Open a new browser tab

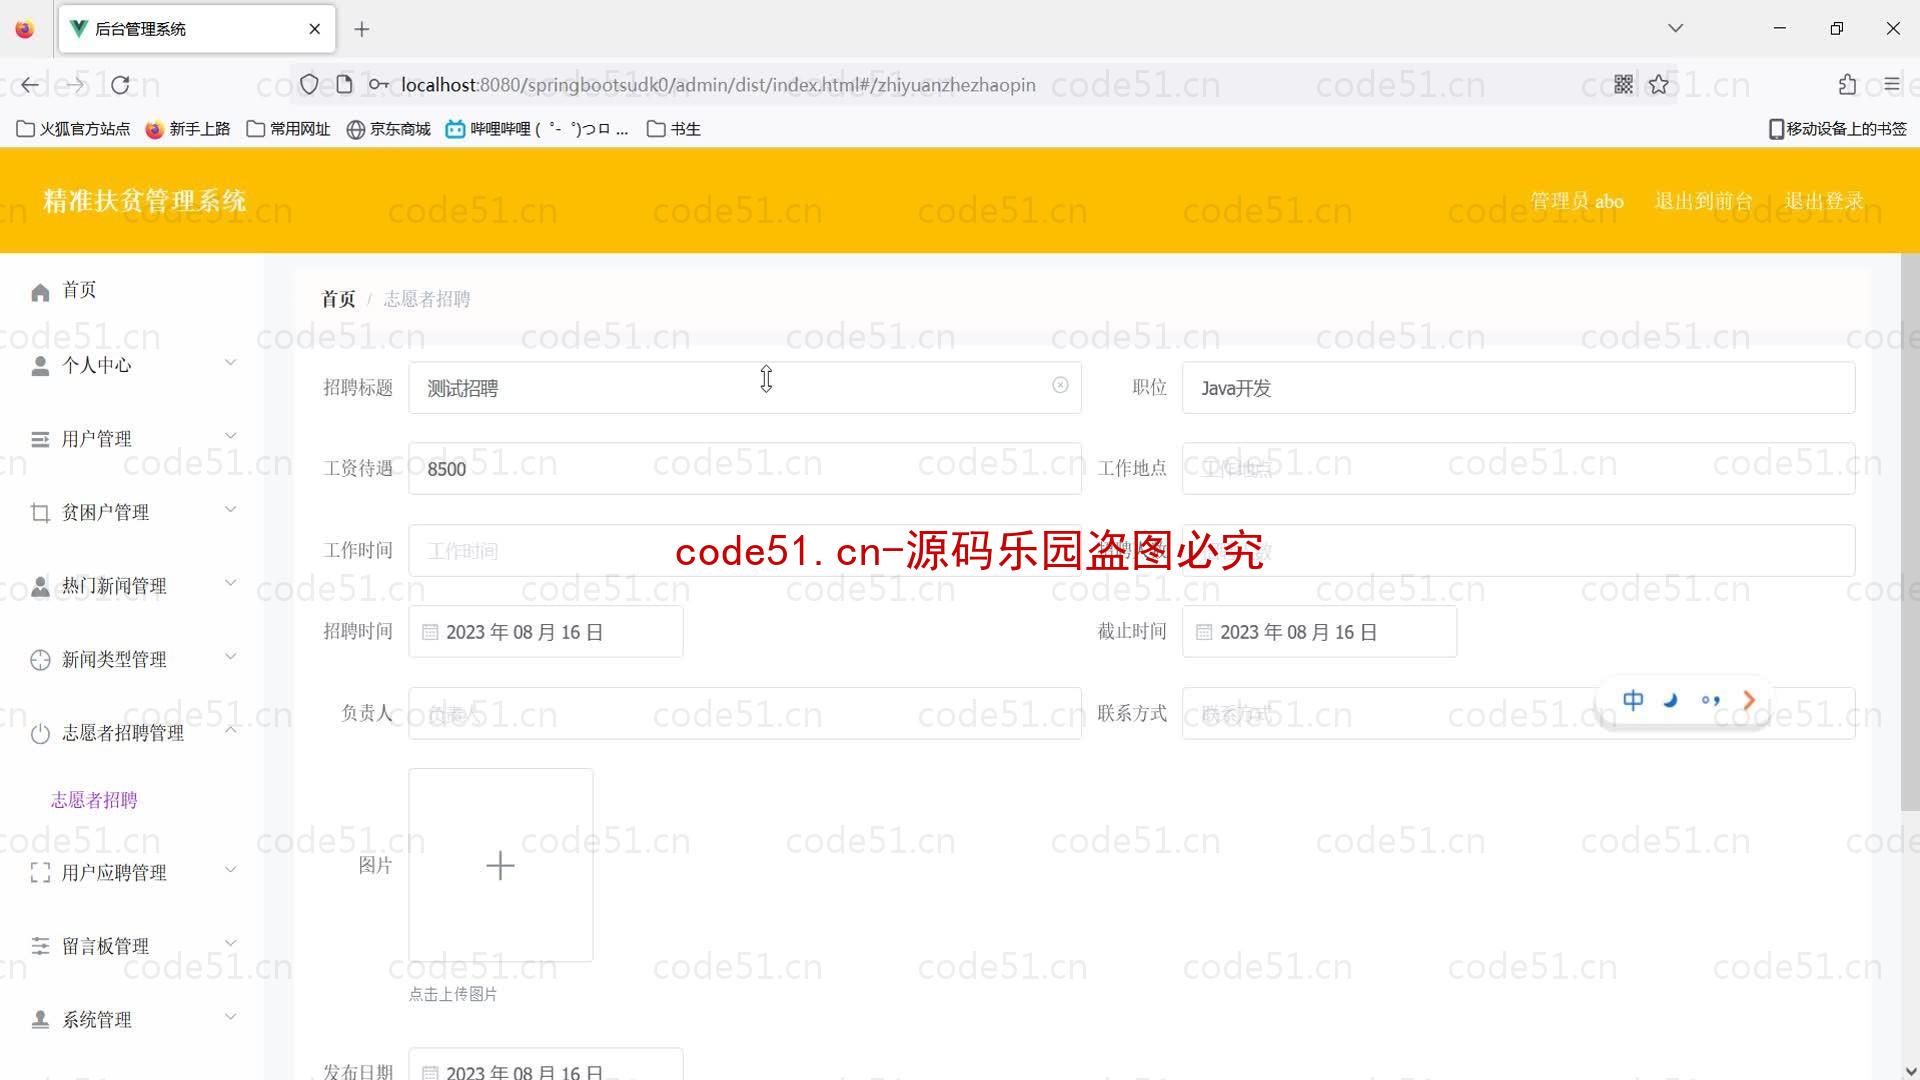pos(362,29)
